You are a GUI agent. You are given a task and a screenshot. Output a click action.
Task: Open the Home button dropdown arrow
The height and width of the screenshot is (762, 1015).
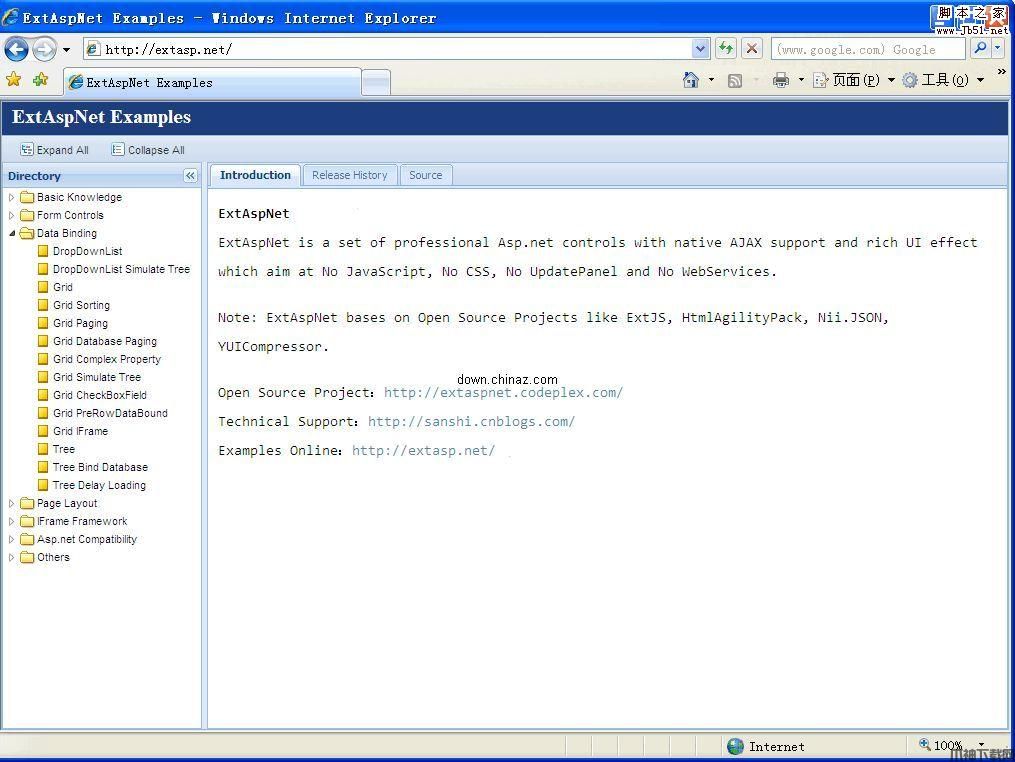click(711, 80)
